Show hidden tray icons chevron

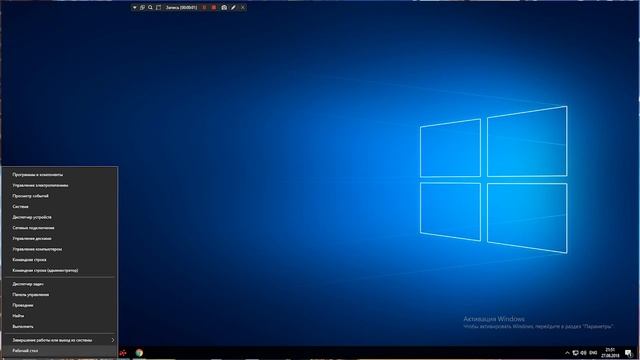tap(567, 353)
